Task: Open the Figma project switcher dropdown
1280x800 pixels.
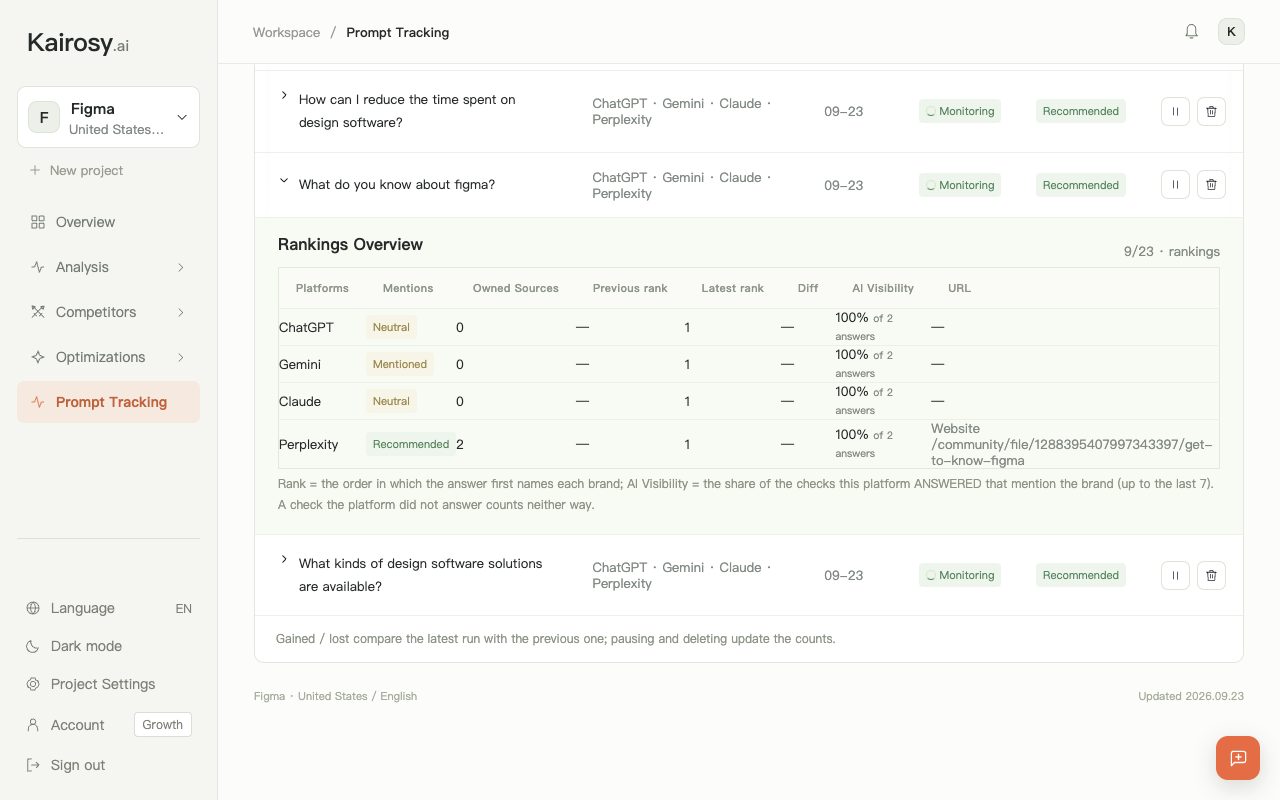Action: click(108, 117)
